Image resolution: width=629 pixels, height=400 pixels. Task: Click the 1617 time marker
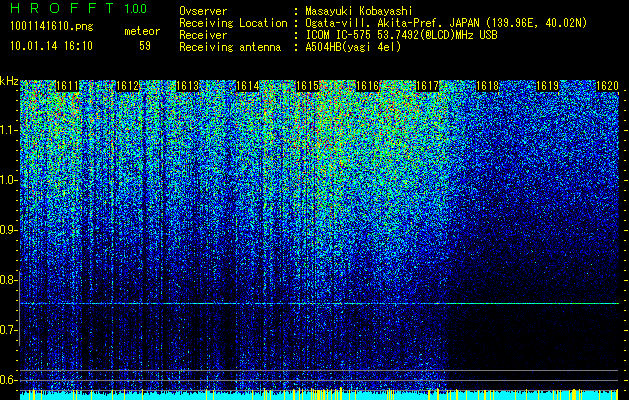tap(428, 86)
